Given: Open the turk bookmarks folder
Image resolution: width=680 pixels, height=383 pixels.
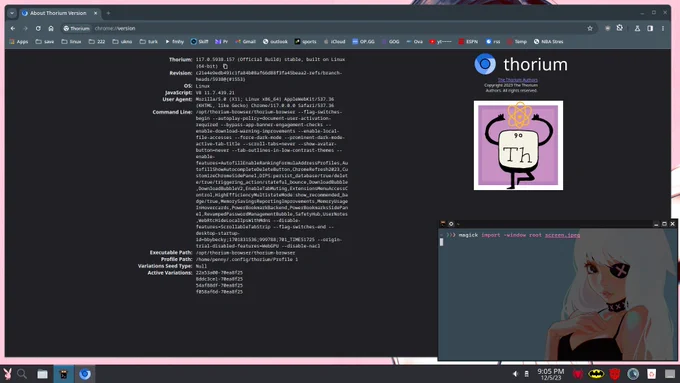Looking at the screenshot, I should point(149,42).
